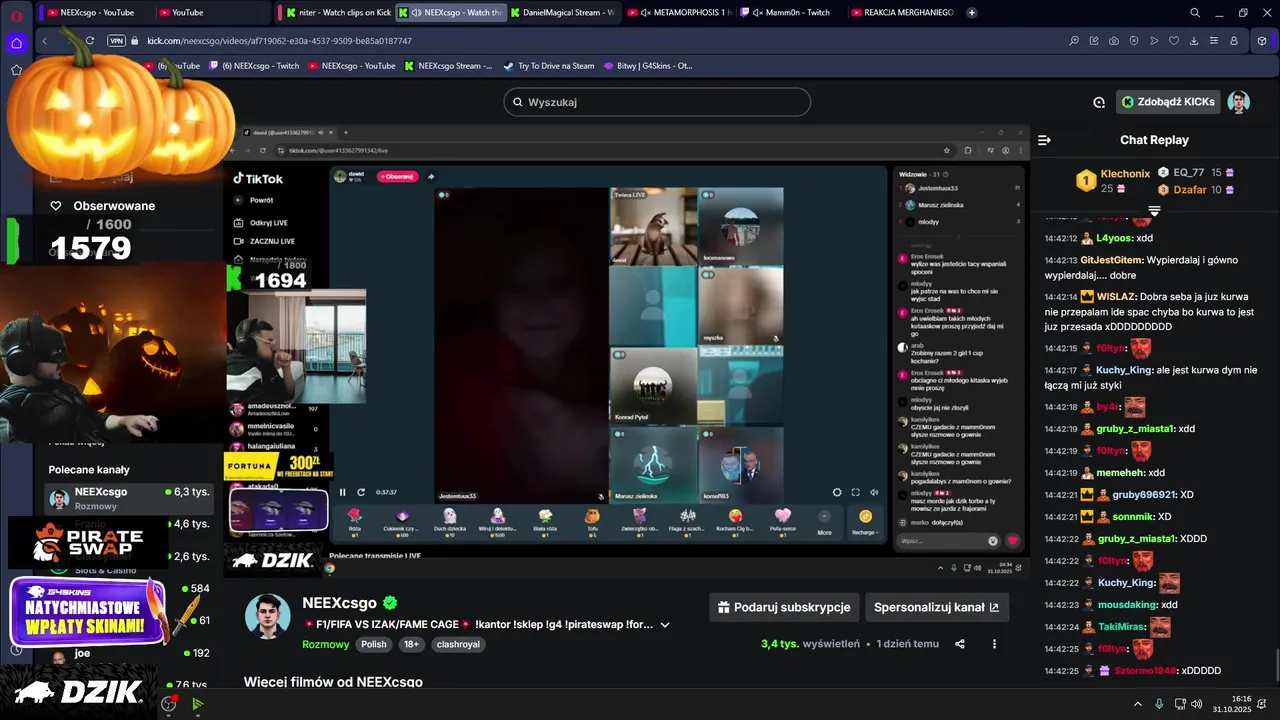Open Kick notifications bubble icon
The width and height of the screenshot is (1280, 720).
[x=1099, y=102]
